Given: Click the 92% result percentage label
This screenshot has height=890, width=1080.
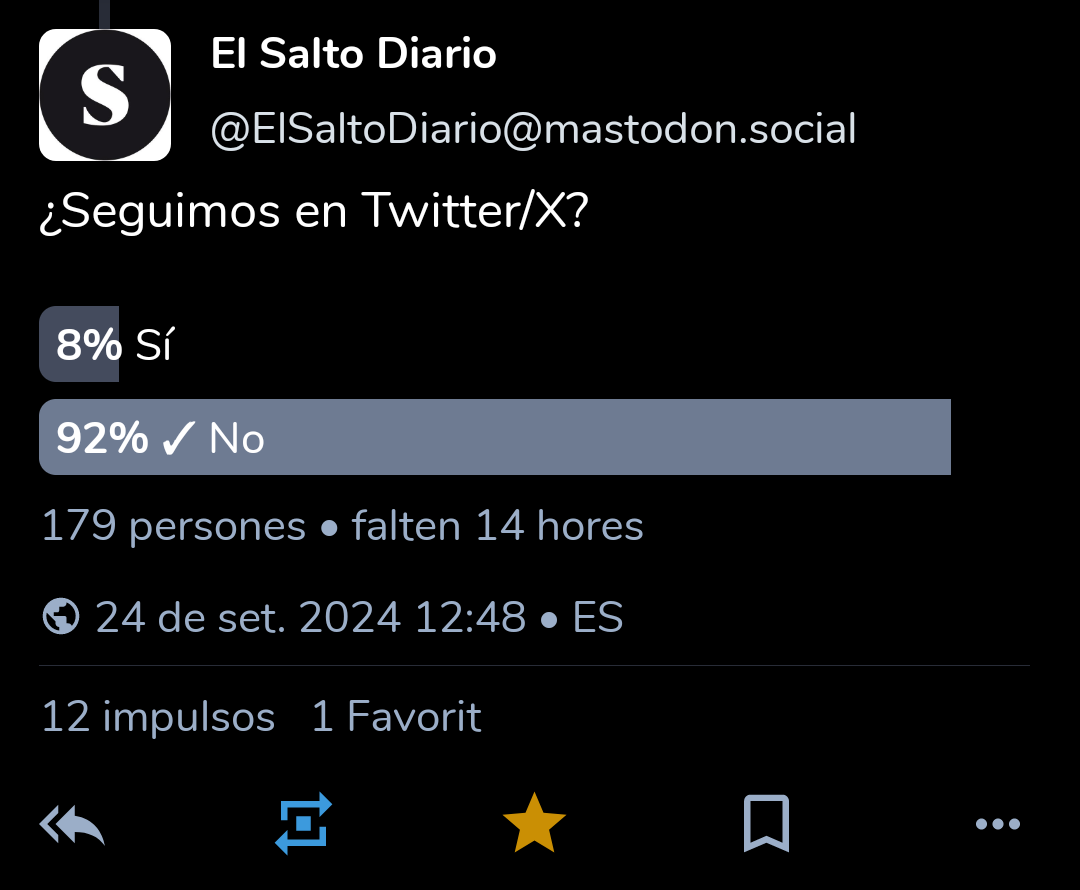Looking at the screenshot, I should pos(102,439).
